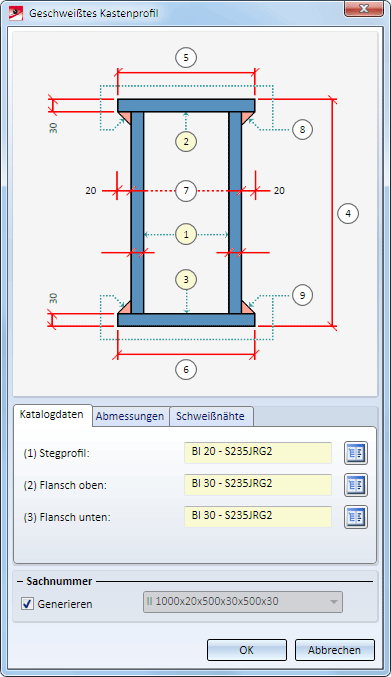Click circled number 1 in diagram
This screenshot has width=391, height=677.
click(186, 234)
